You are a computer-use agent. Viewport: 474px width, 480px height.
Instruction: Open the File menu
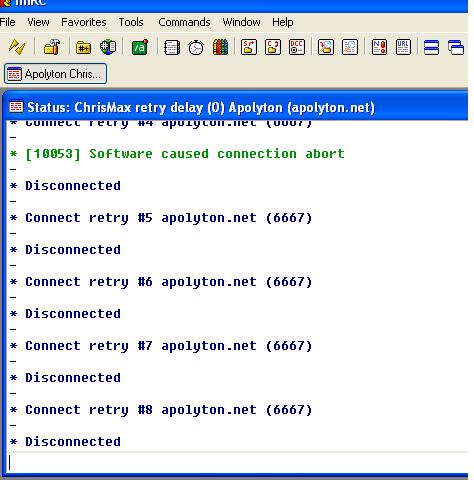coord(7,22)
